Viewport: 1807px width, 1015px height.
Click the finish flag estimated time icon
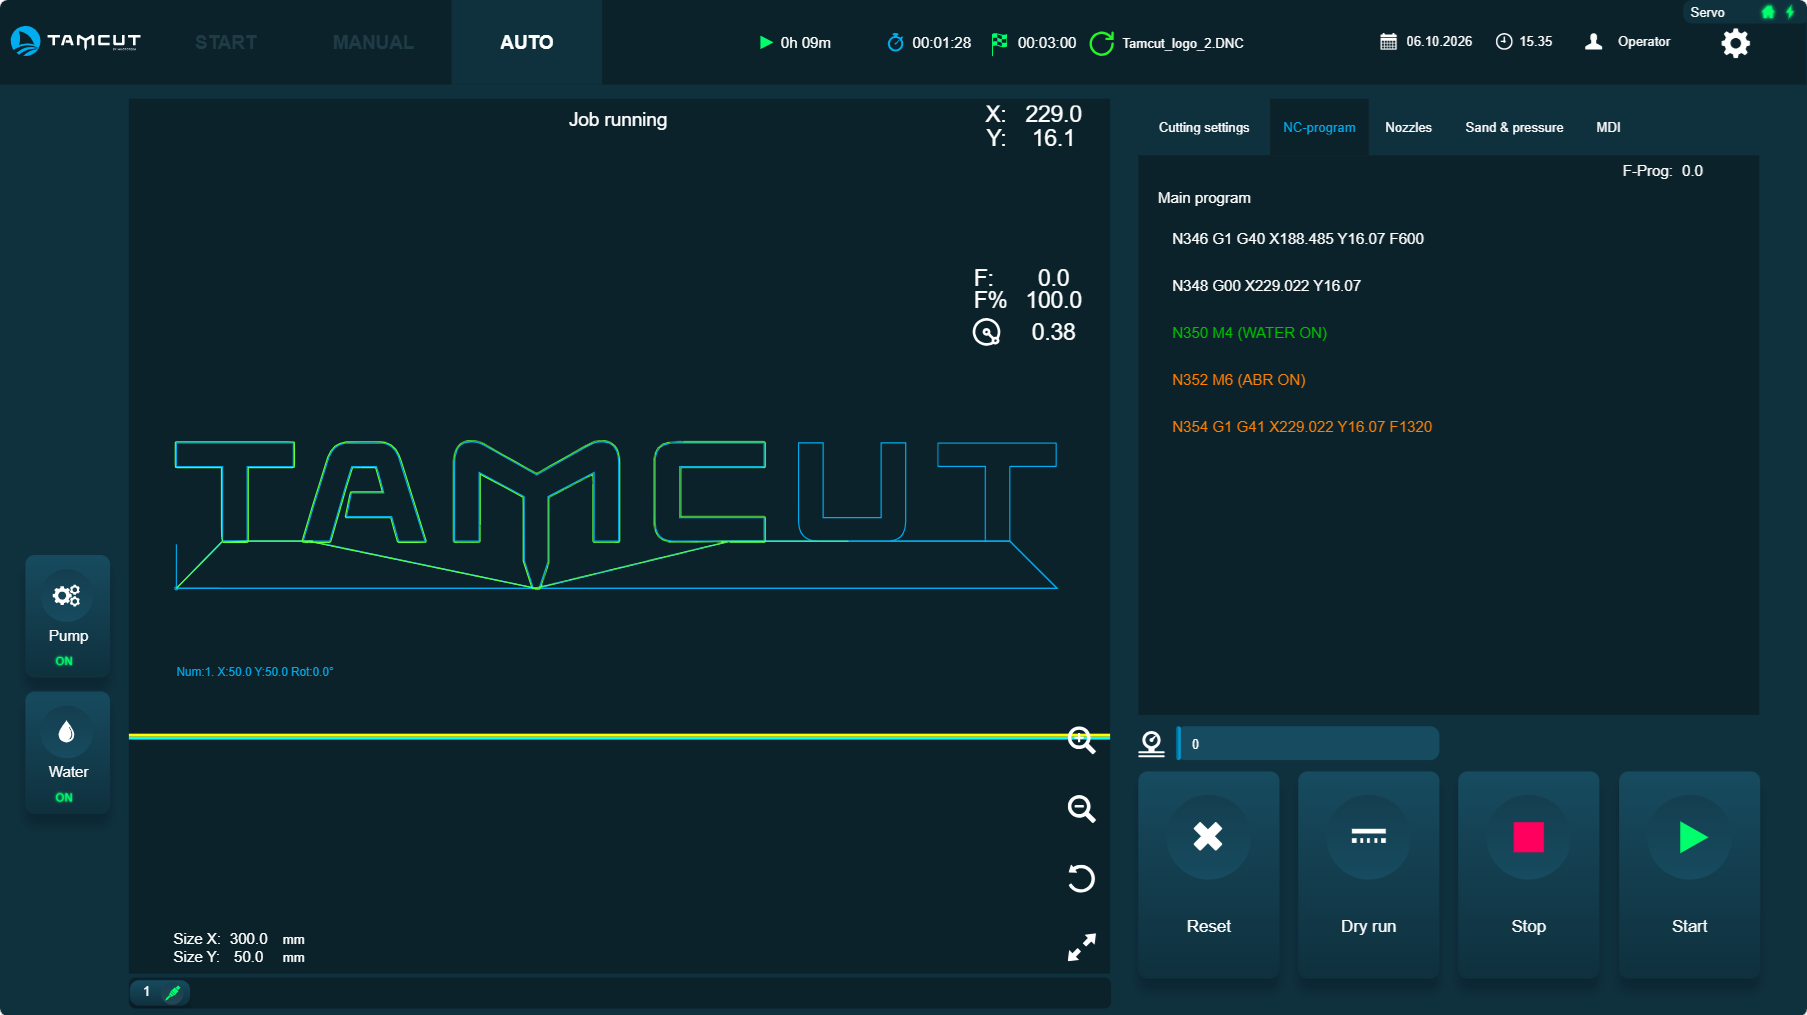point(999,43)
